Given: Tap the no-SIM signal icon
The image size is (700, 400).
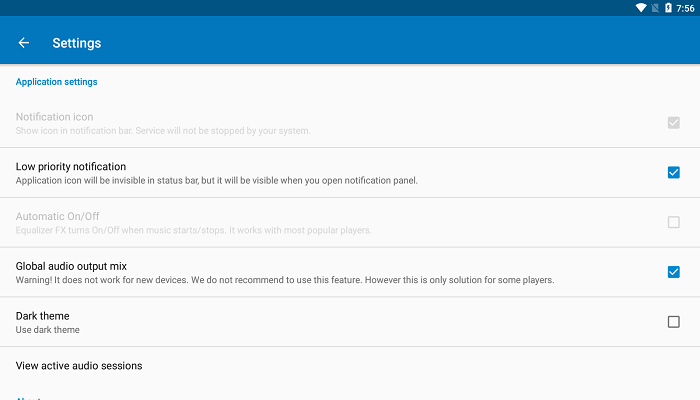Looking at the screenshot, I should pyautogui.click(x=654, y=8).
